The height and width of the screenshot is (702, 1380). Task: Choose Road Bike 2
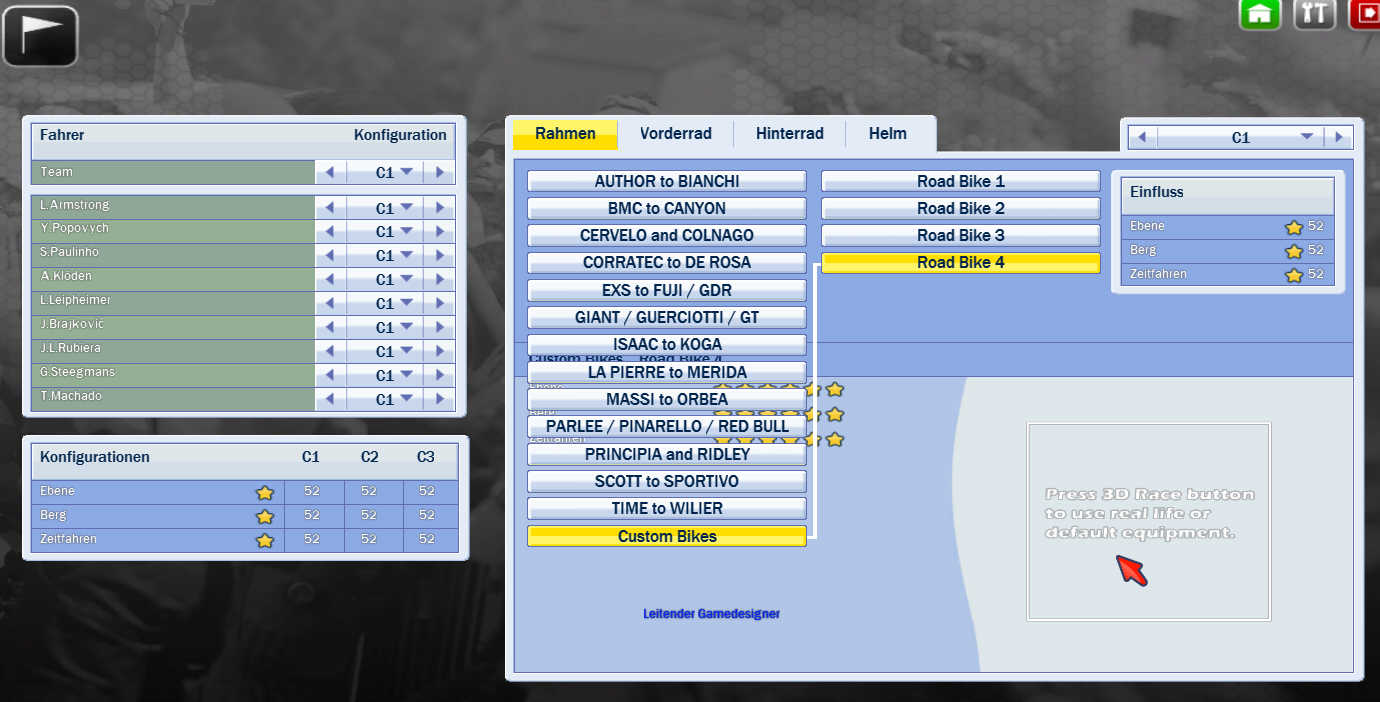tap(960, 209)
